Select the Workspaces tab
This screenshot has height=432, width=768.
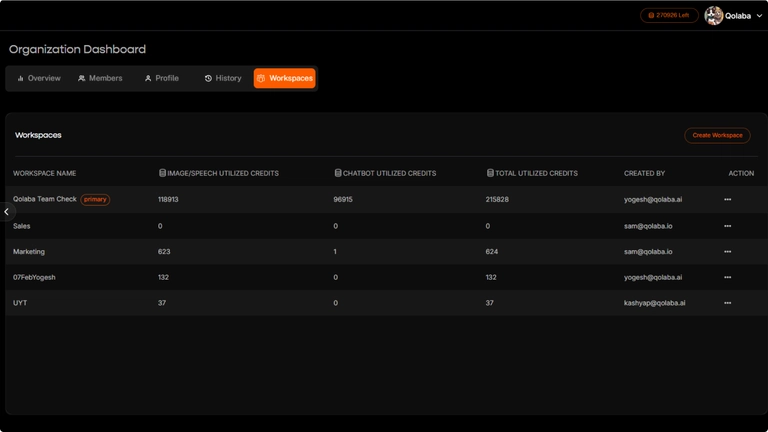(x=285, y=78)
